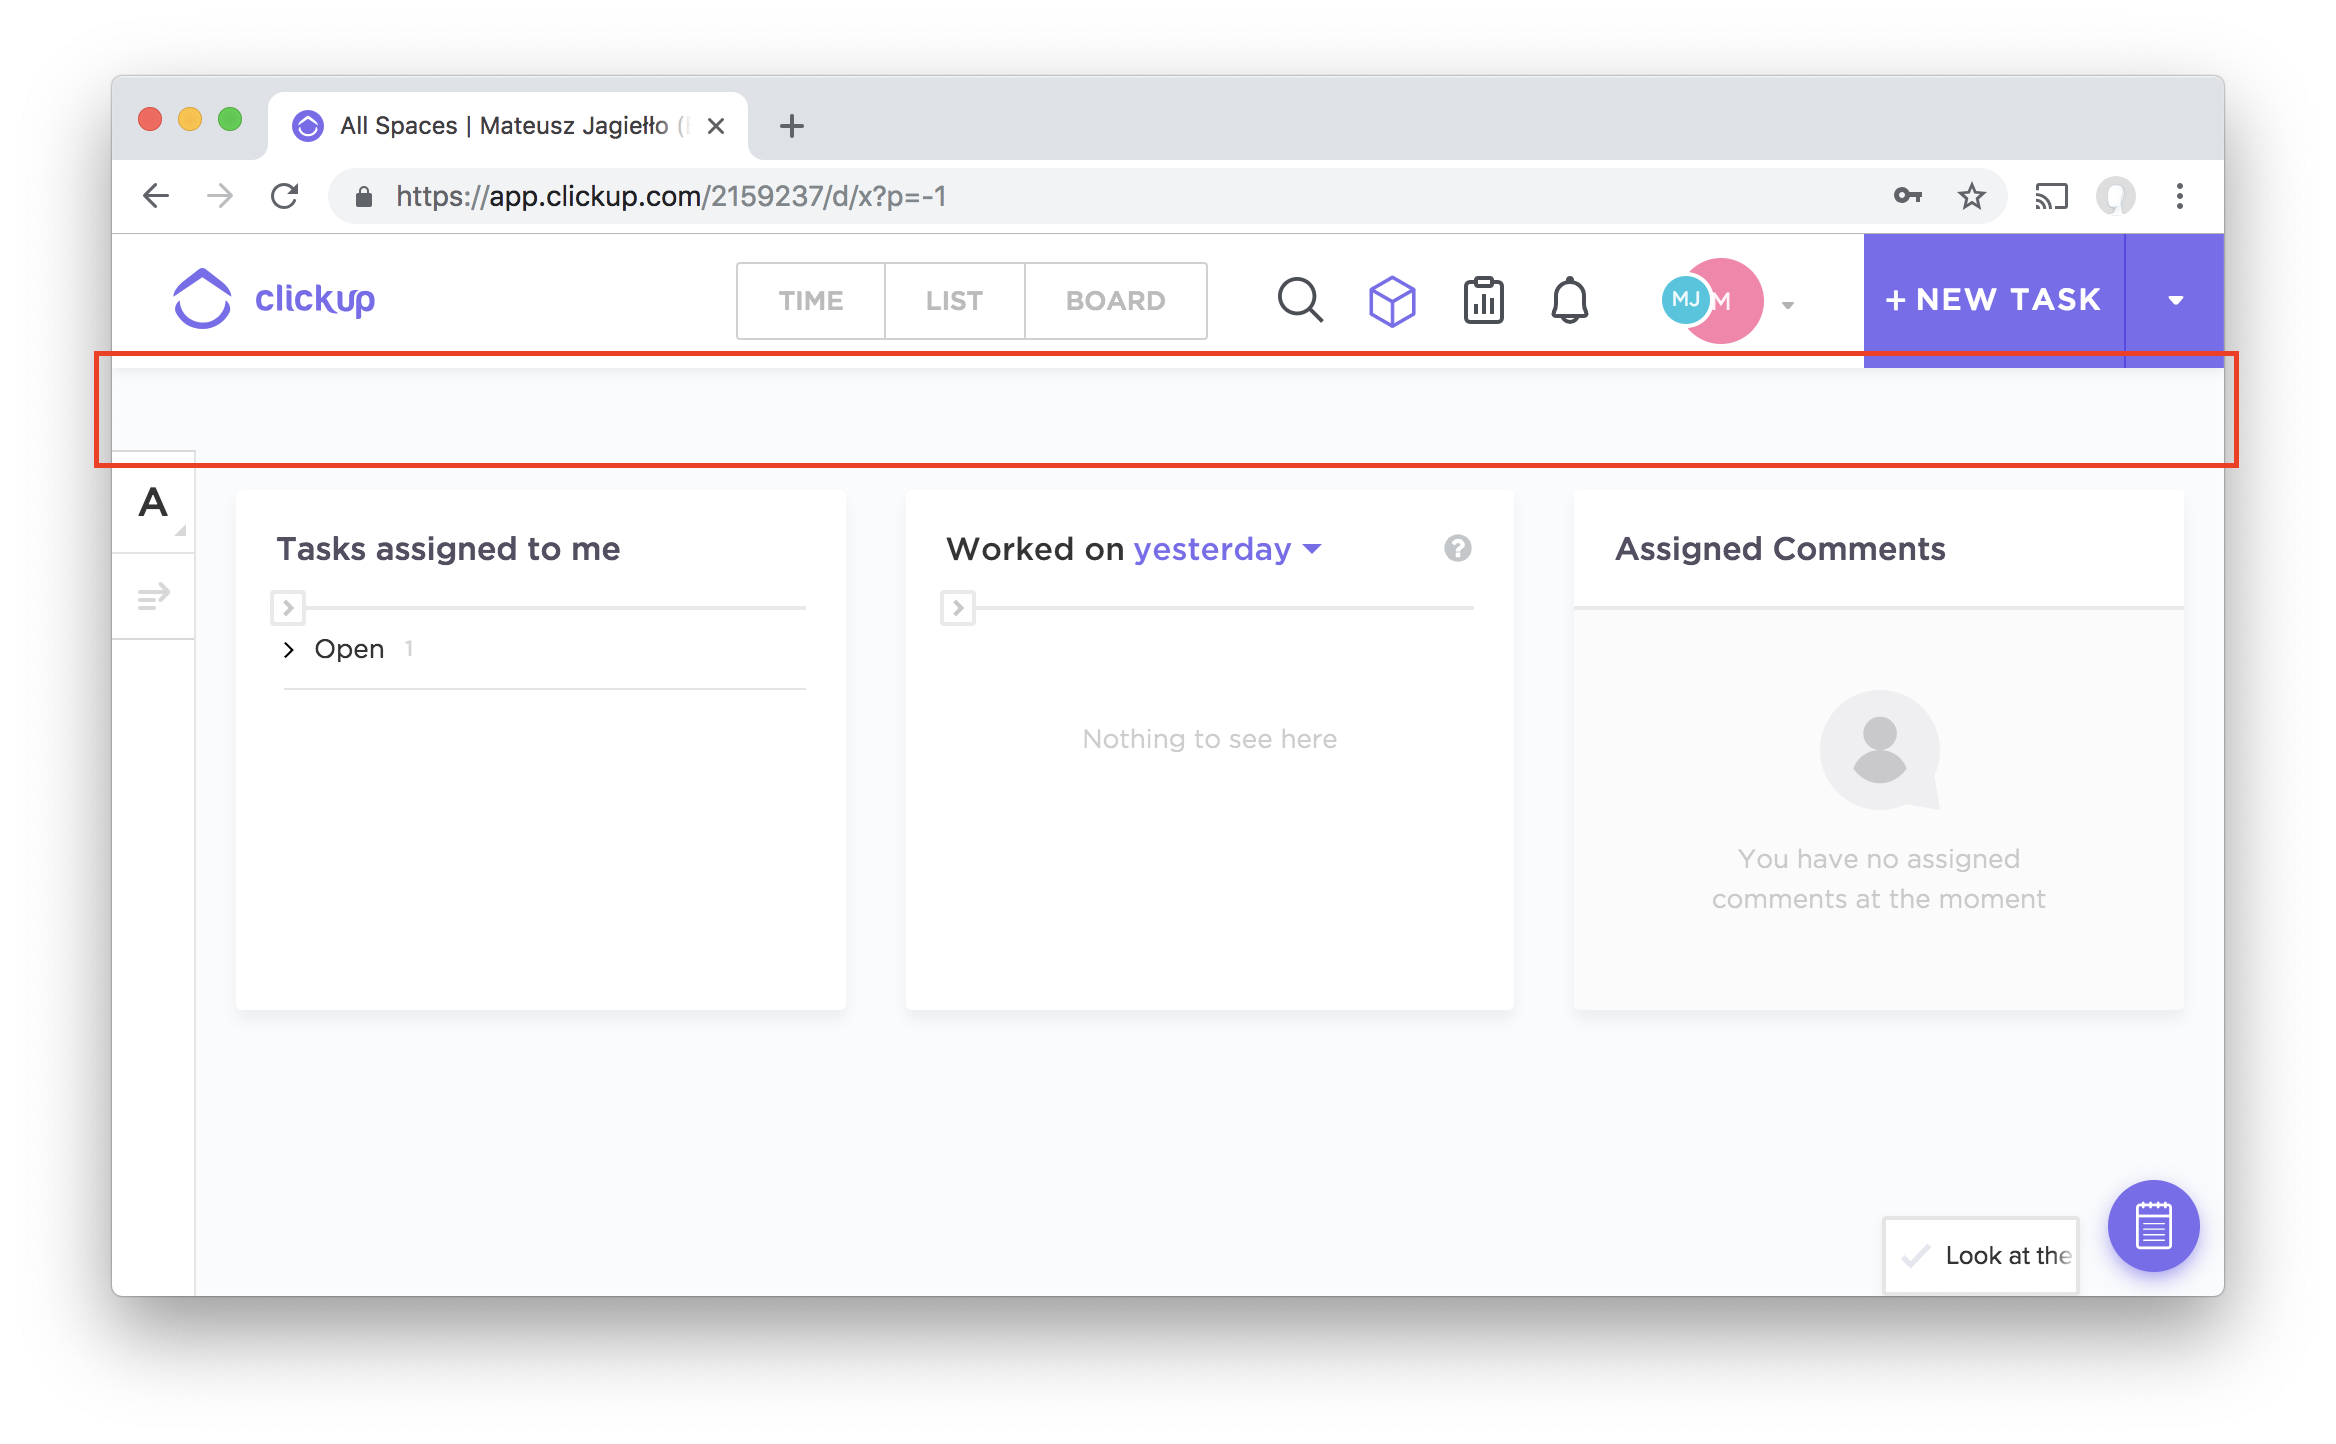The height and width of the screenshot is (1444, 2336).
Task: Click the task count 1 next to Open
Action: tap(409, 649)
